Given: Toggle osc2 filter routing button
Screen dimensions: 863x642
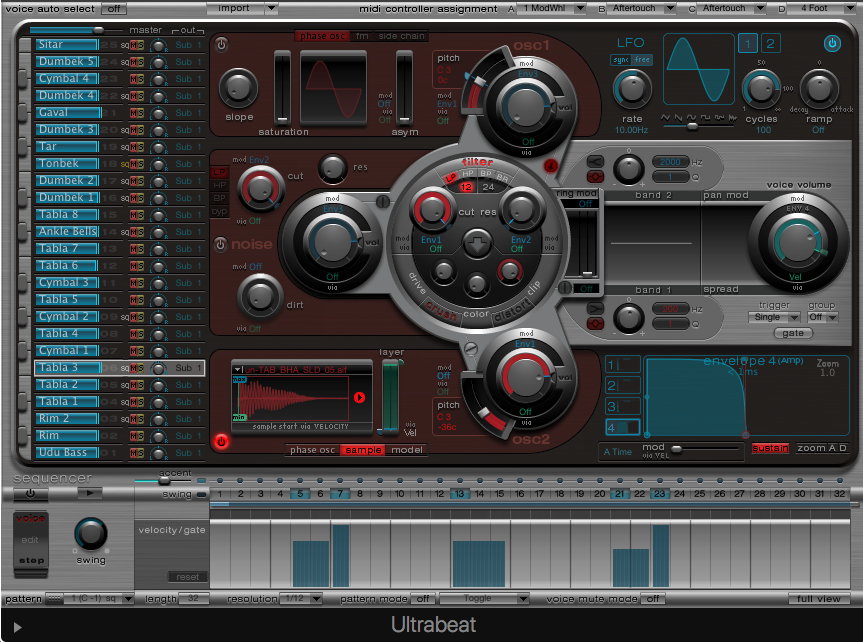Looking at the screenshot, I should point(470,349).
